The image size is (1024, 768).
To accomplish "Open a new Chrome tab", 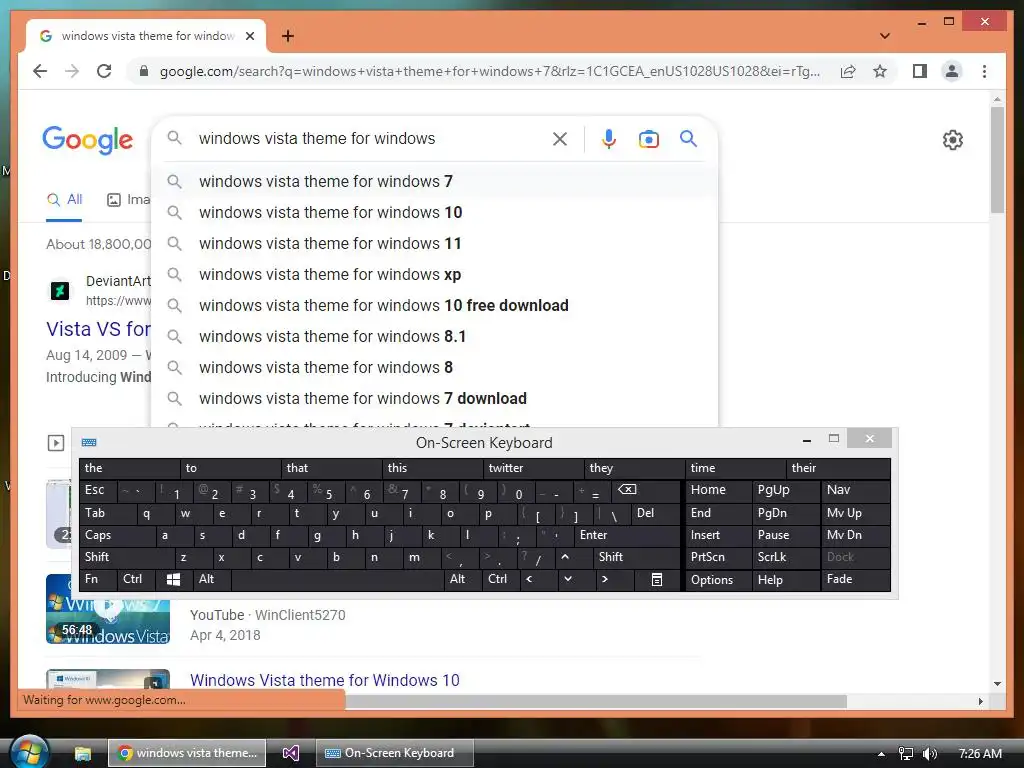I will [287, 36].
